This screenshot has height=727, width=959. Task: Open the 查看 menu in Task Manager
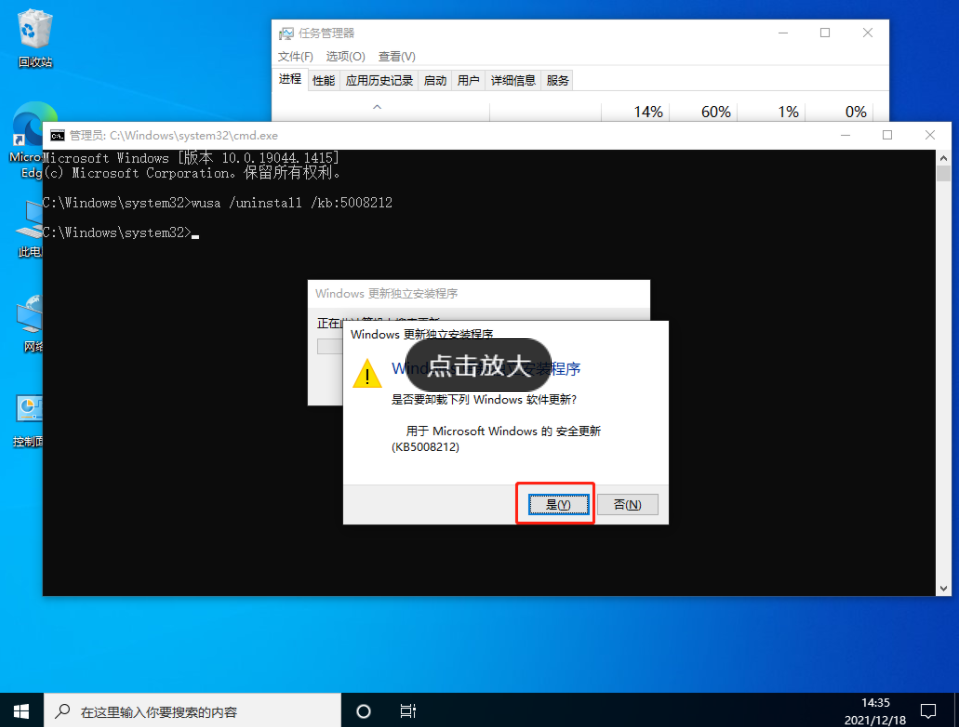point(396,56)
